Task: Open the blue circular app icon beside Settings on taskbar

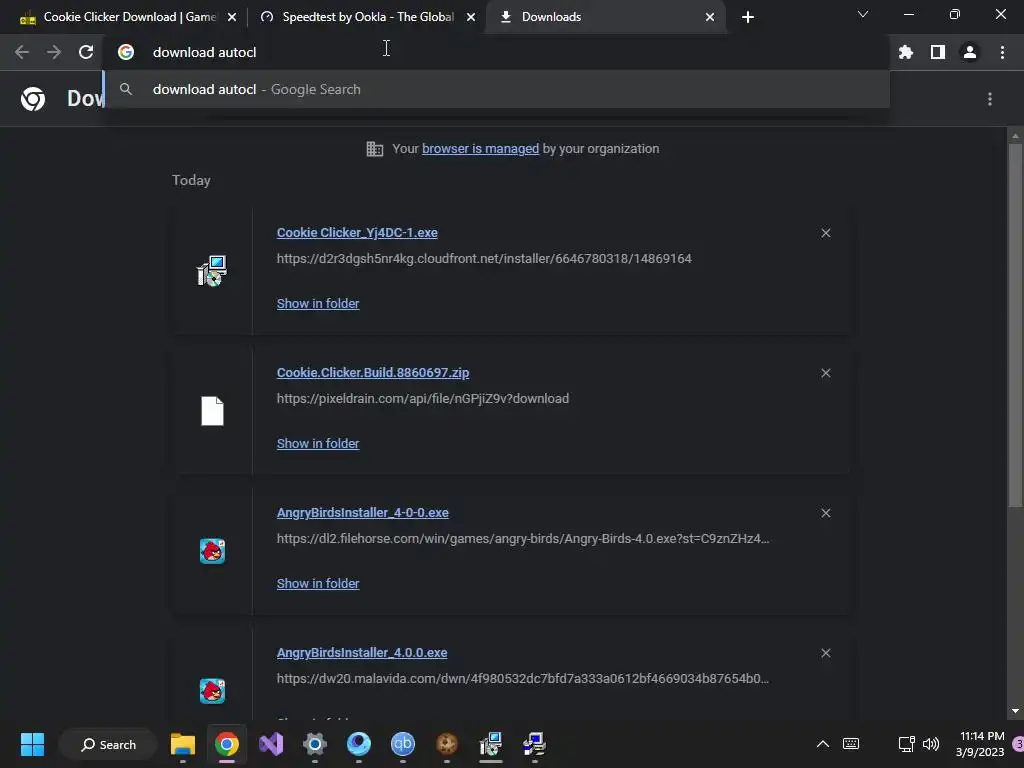Action: pos(359,744)
